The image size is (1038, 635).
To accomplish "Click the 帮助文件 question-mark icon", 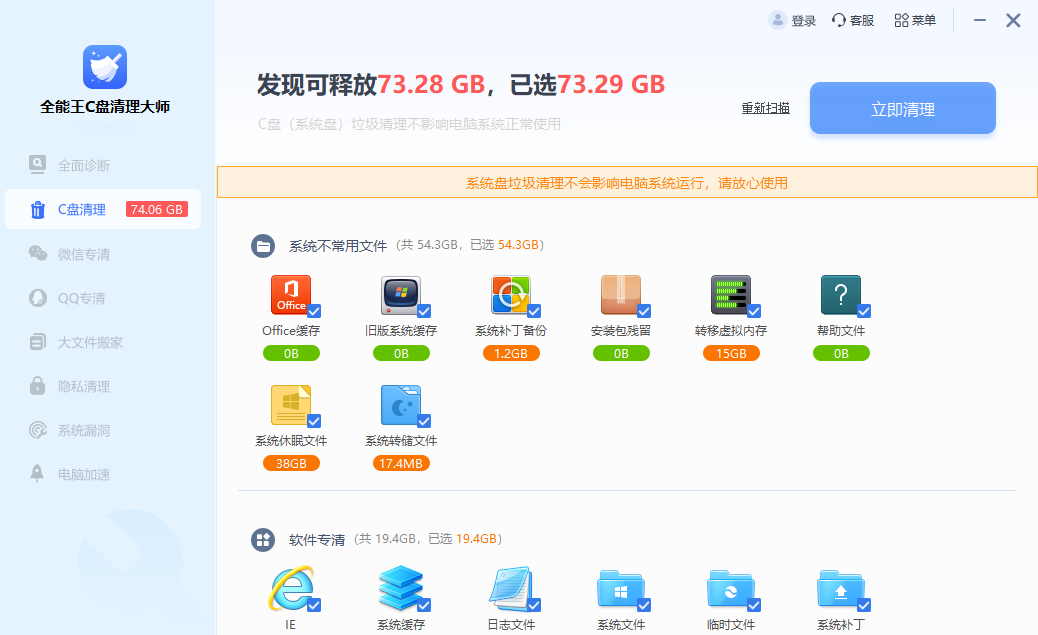I will (841, 293).
